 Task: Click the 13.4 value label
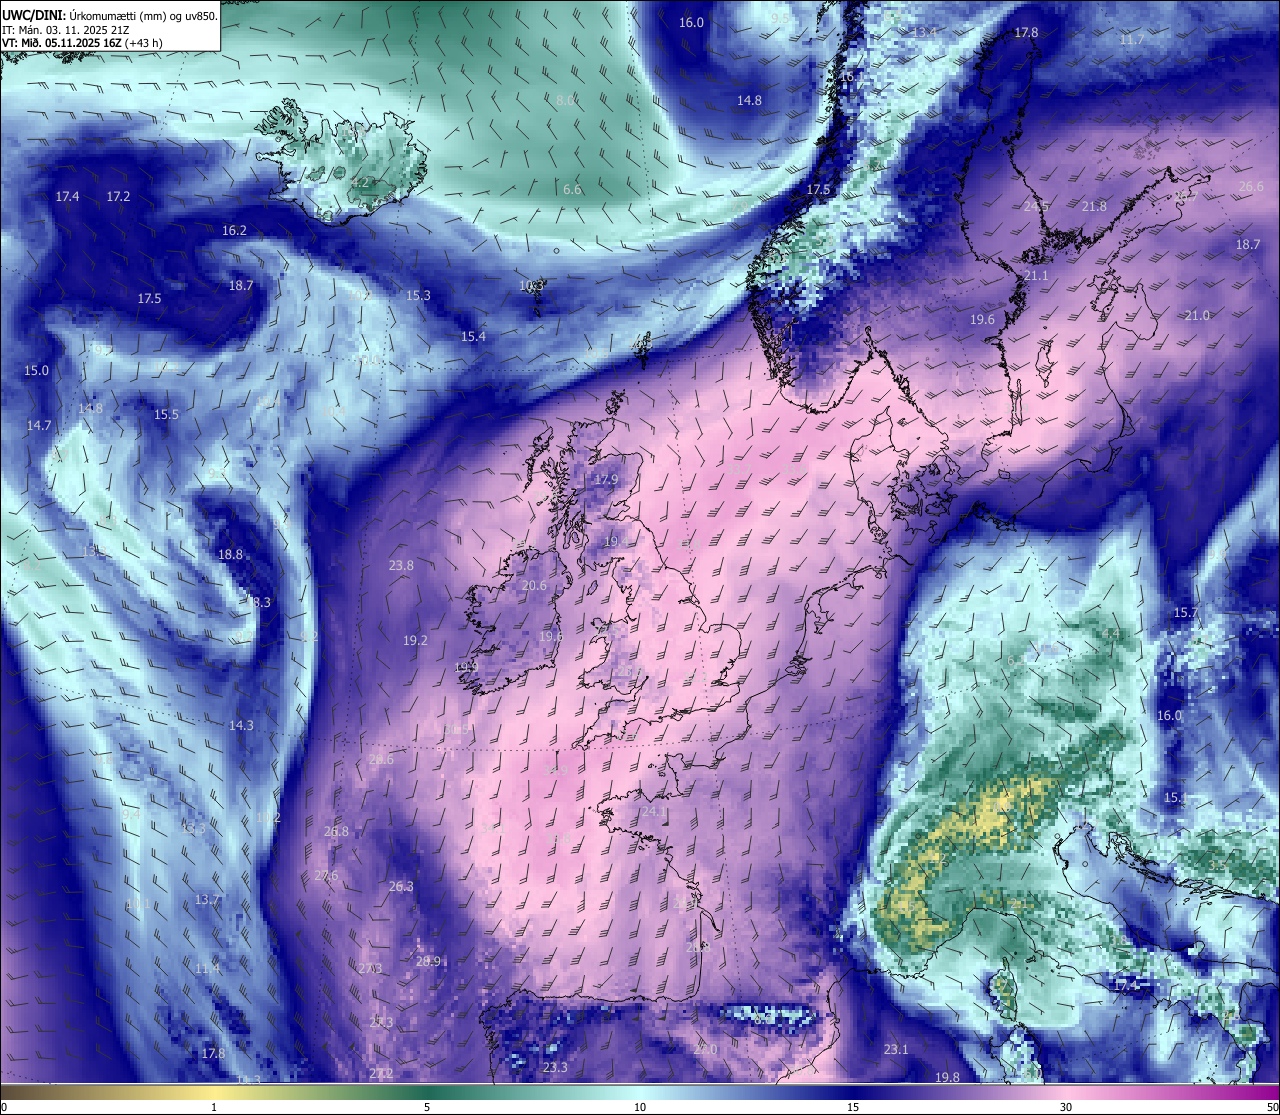tap(925, 32)
